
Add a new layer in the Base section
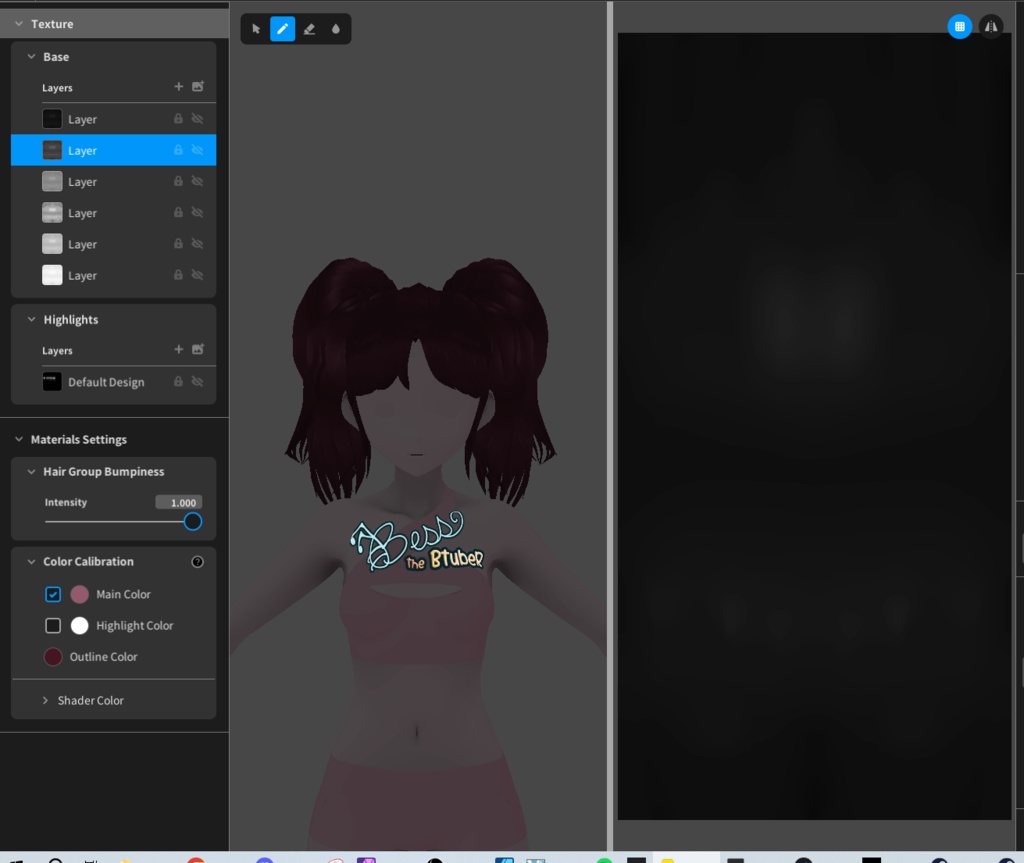click(x=178, y=87)
